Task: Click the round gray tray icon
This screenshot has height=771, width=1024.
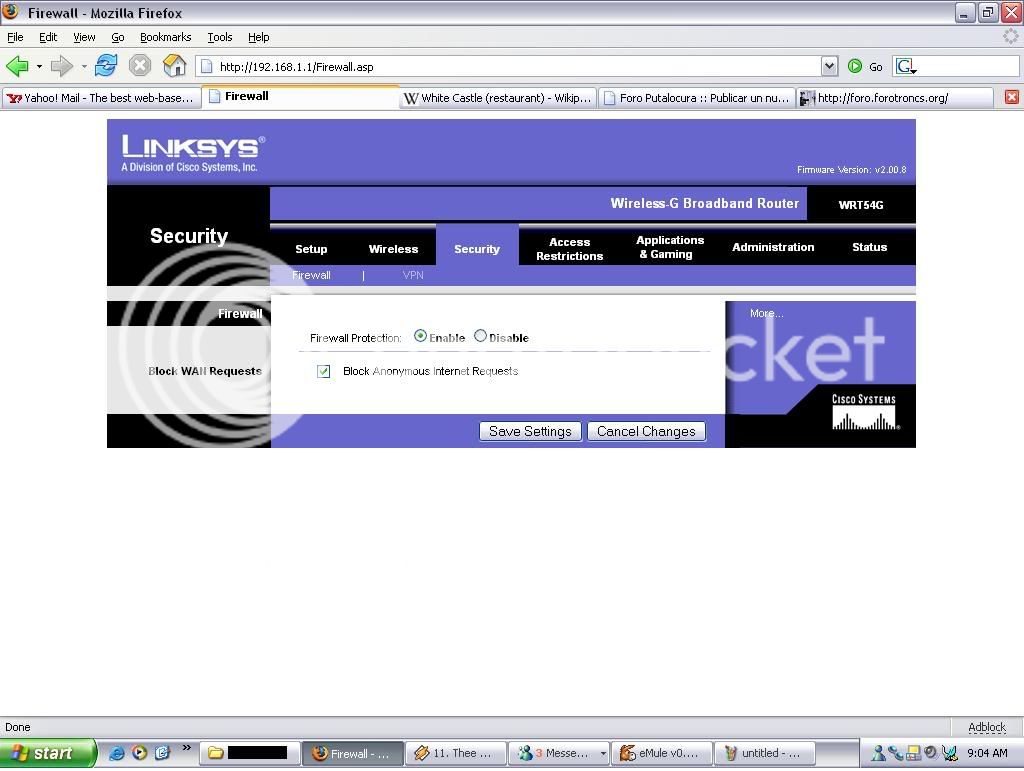Action: click(x=931, y=753)
